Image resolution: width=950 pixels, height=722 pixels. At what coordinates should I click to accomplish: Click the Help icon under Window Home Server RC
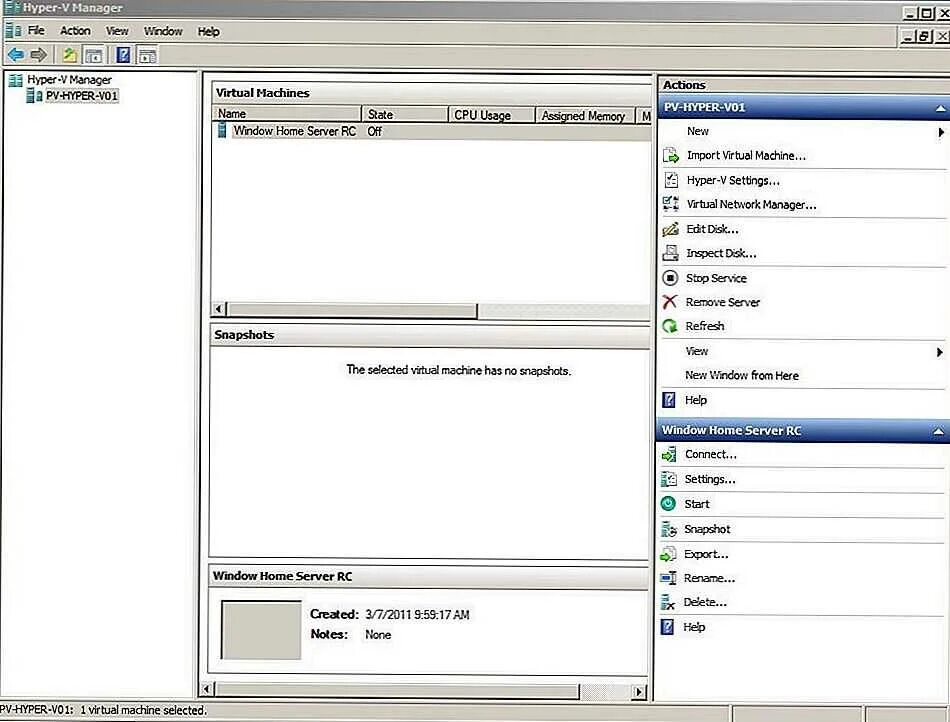667,627
